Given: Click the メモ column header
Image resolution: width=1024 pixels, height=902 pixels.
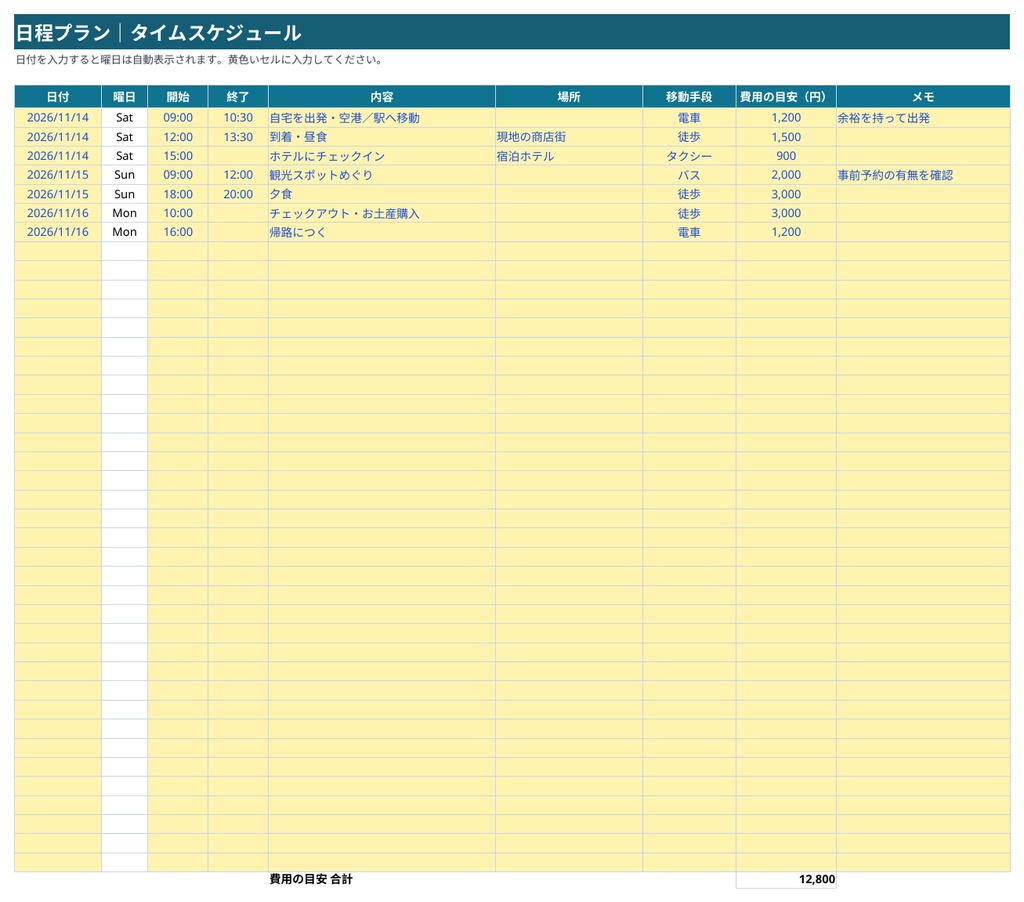Looking at the screenshot, I should click(923, 97).
